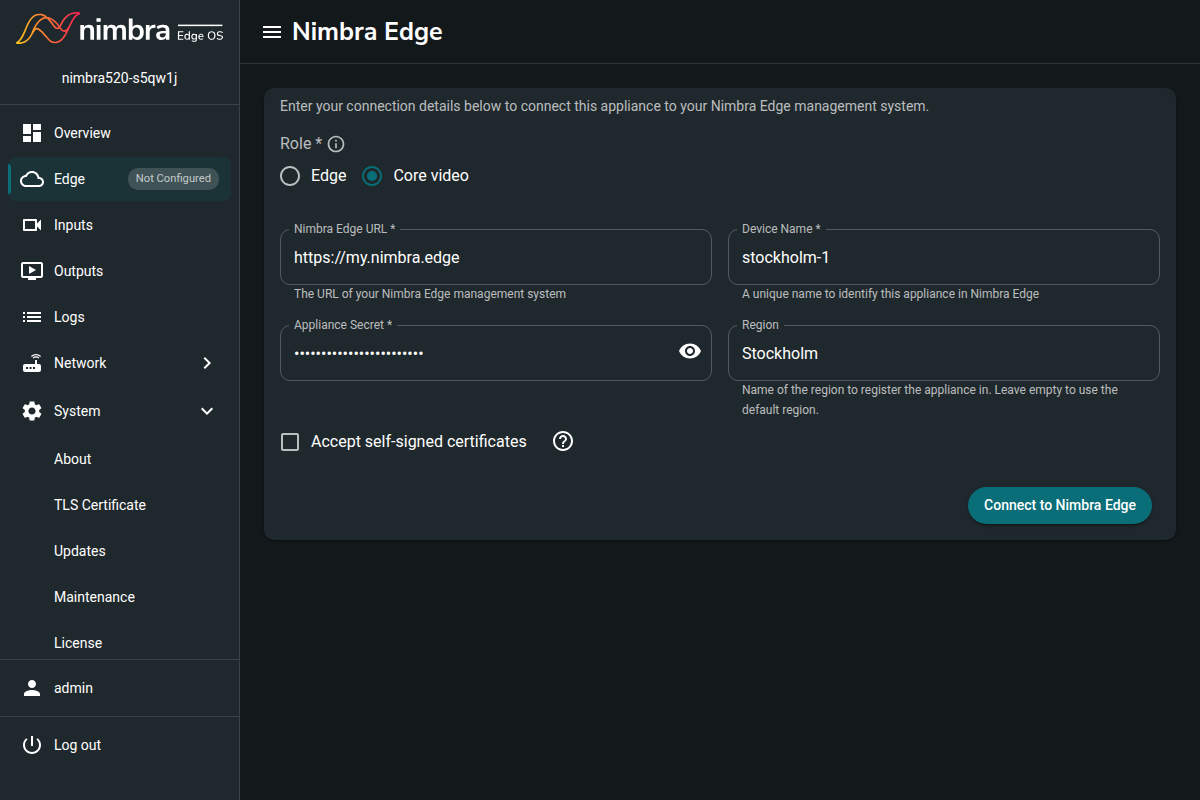Click the Logs list icon
Viewport: 1200px width, 800px height.
click(32, 317)
